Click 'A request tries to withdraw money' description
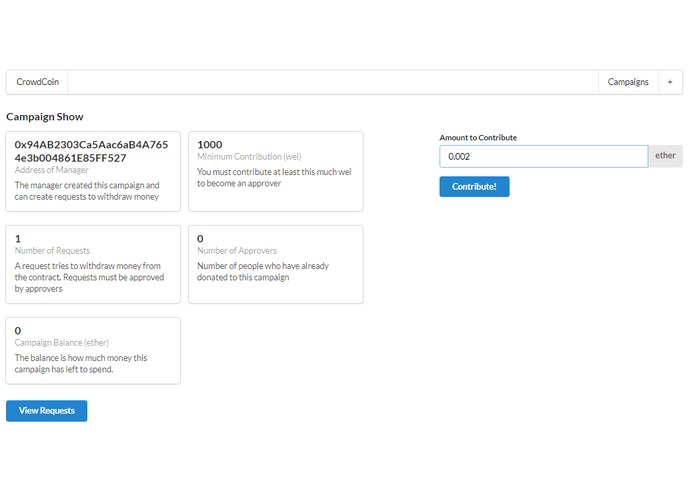 90,277
